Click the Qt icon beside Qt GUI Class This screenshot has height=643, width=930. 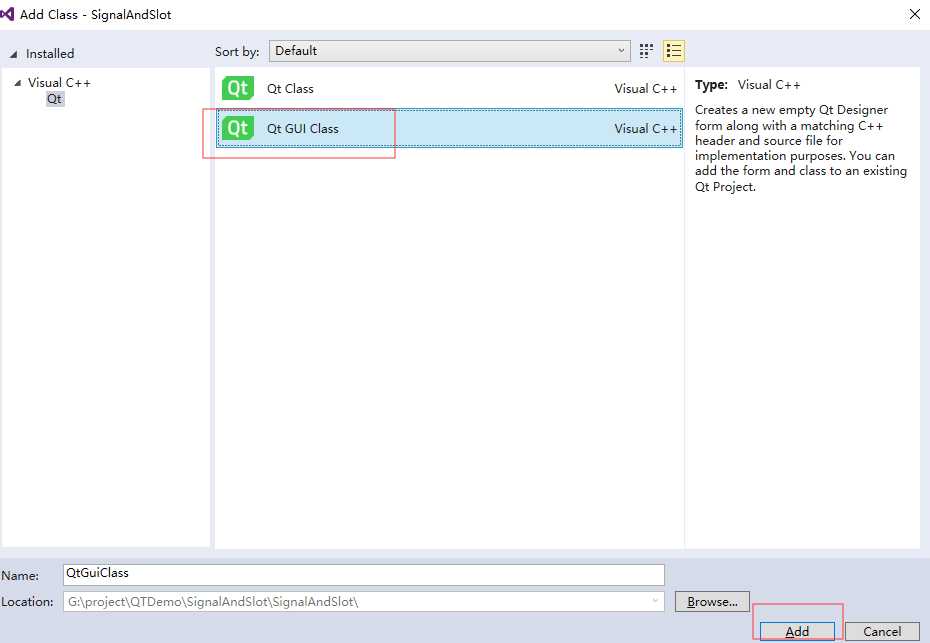click(x=238, y=128)
